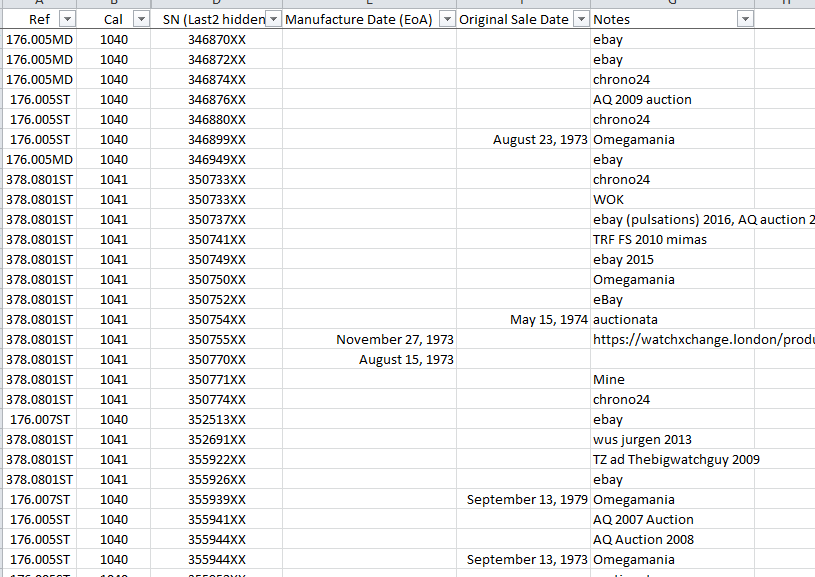The image size is (815, 577).
Task: Open the Manufacture Date (EoA) filter dropdown
Action: (x=446, y=20)
